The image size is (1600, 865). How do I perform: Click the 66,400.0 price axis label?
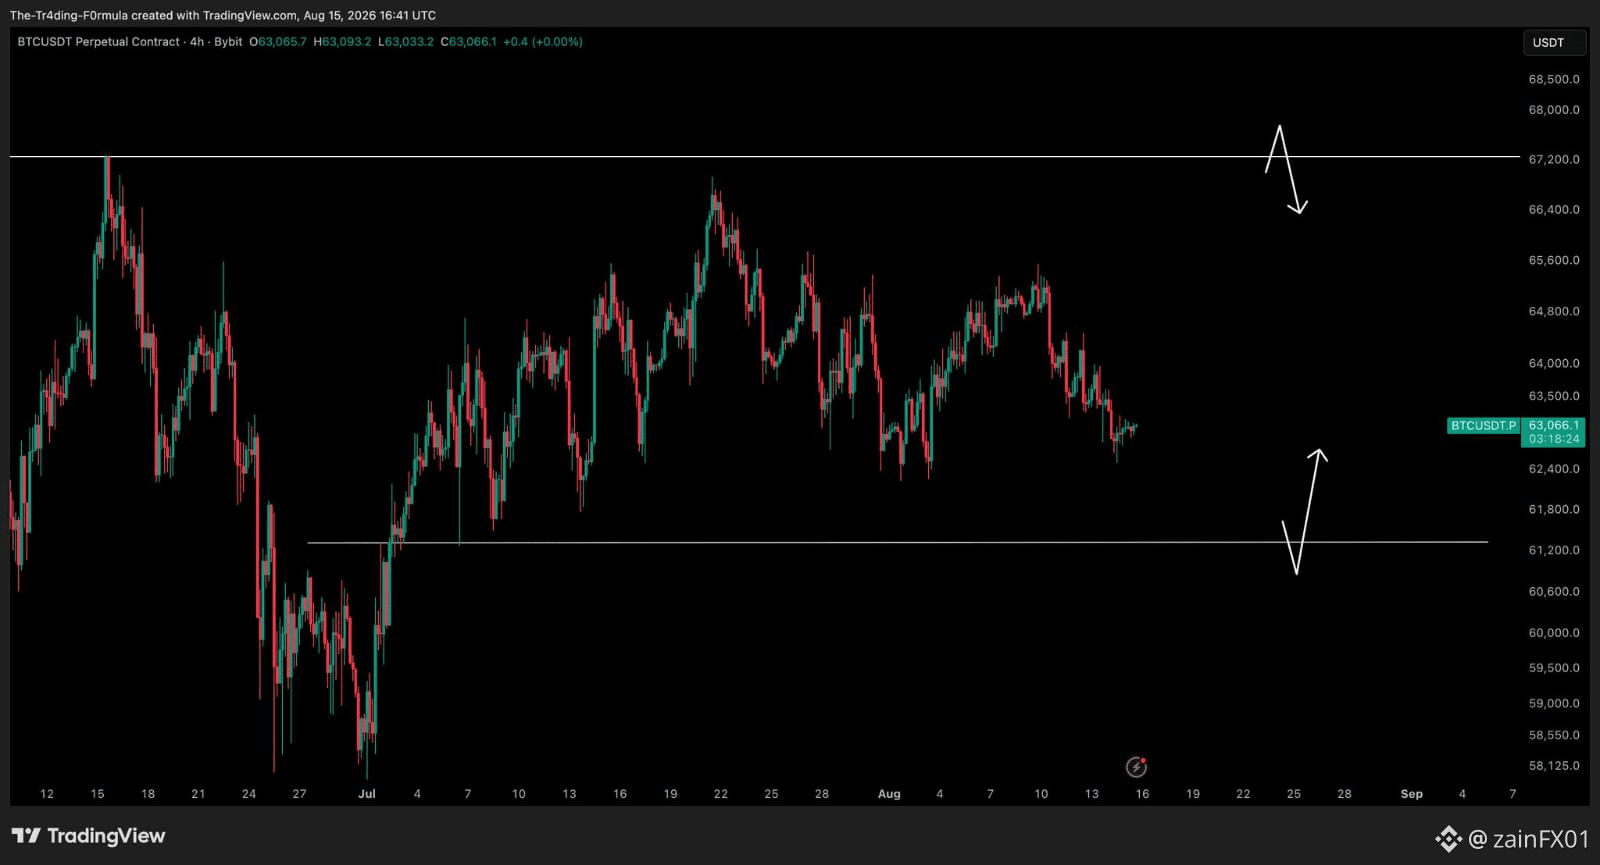(1554, 210)
